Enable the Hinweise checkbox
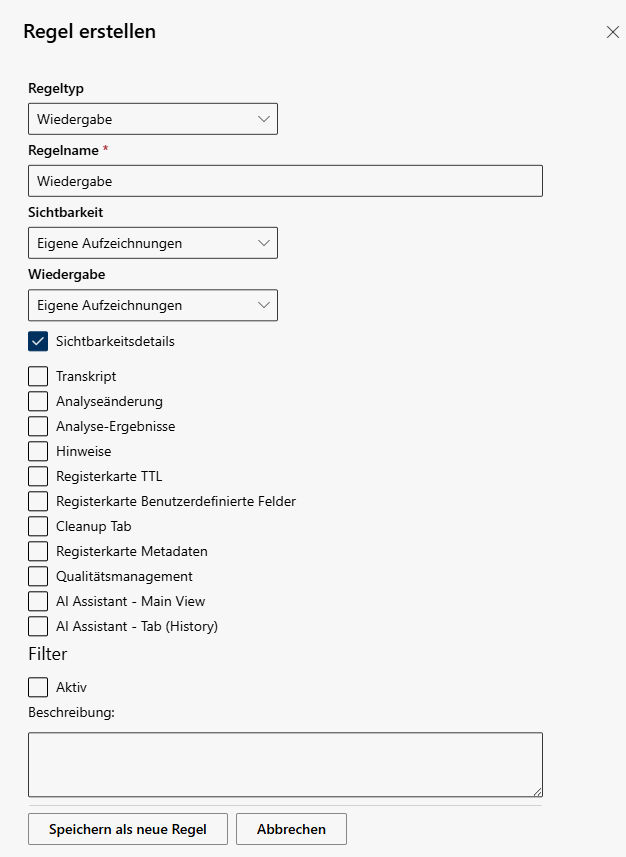The height and width of the screenshot is (857, 626). point(38,451)
